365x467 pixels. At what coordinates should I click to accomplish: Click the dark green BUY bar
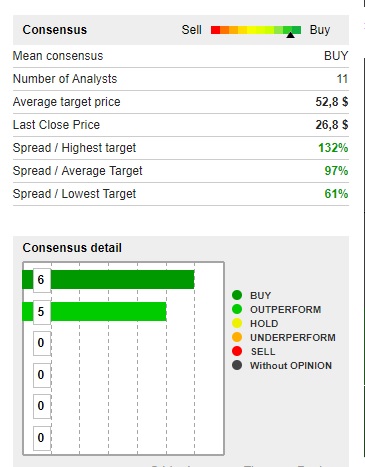pyautogui.click(x=108, y=279)
